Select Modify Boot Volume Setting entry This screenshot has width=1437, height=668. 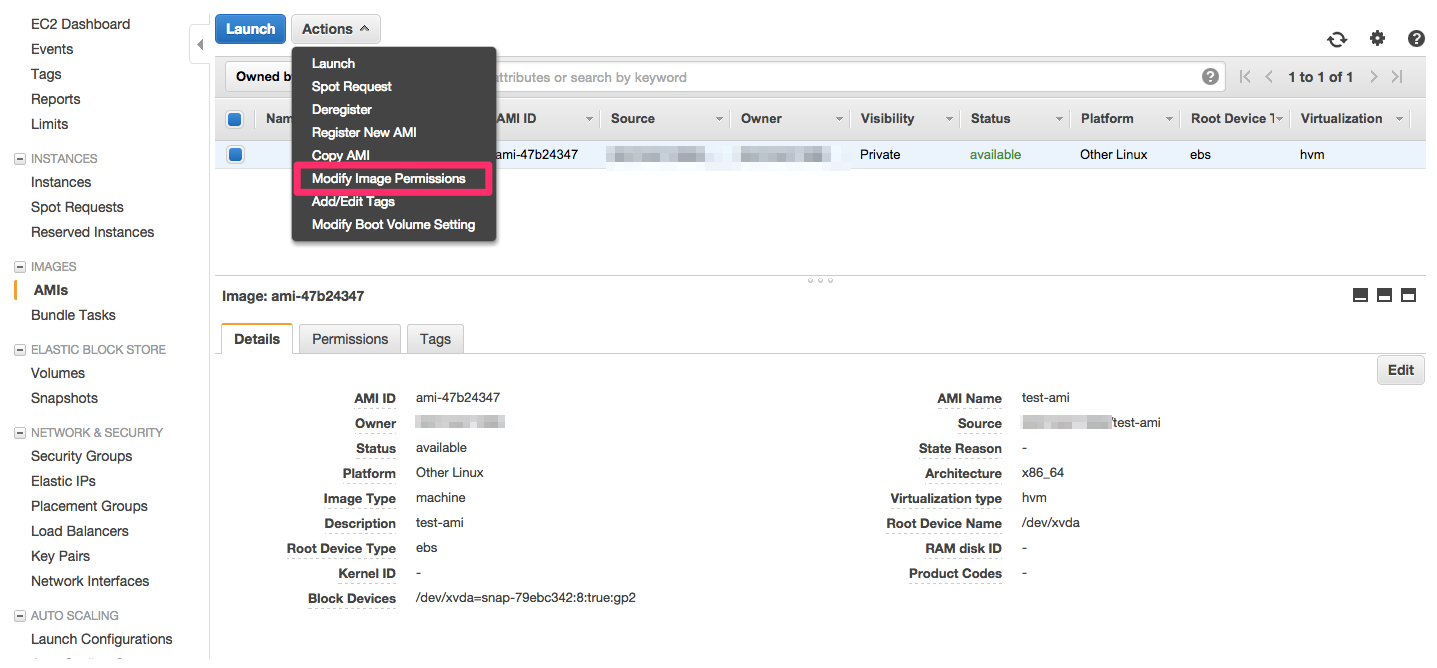pyautogui.click(x=394, y=224)
